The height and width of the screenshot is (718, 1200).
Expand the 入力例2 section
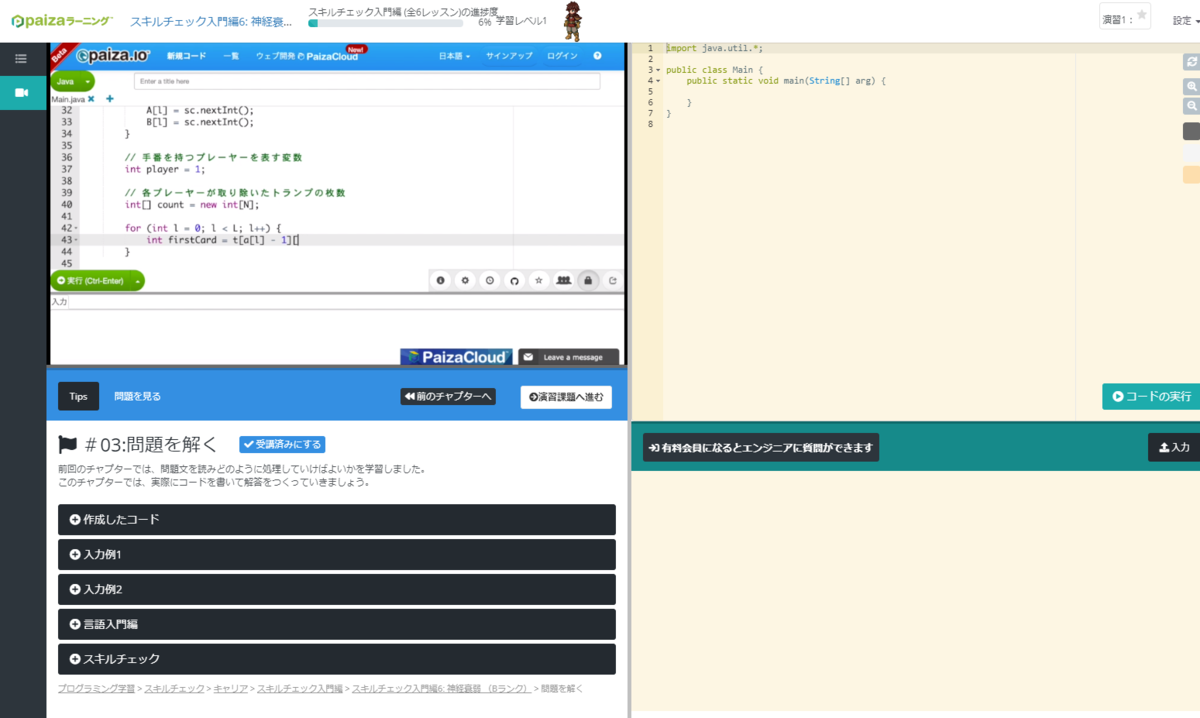click(x=337, y=589)
